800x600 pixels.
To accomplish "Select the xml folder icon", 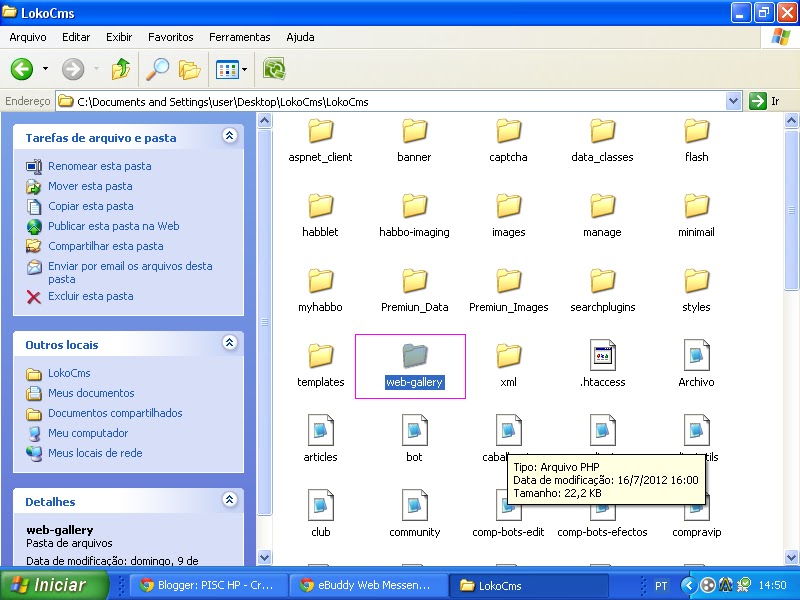I will tap(508, 356).
